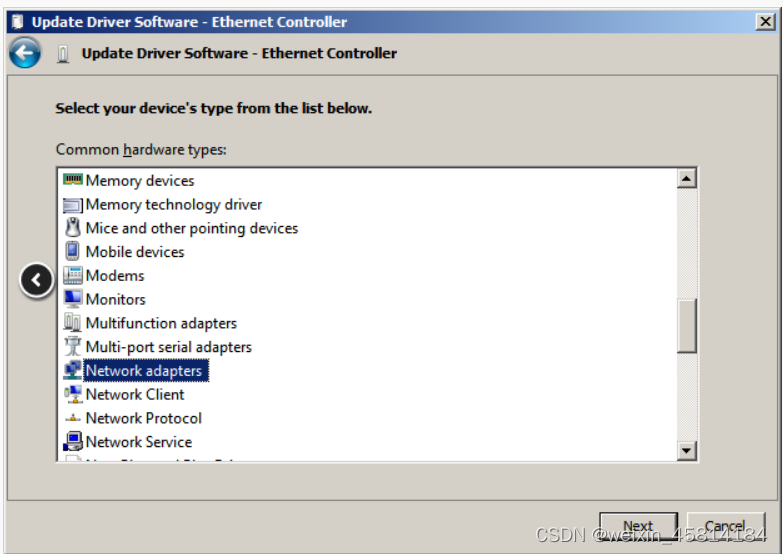783x554 pixels.
Task: Click the Network Service icon
Action: click(73, 441)
